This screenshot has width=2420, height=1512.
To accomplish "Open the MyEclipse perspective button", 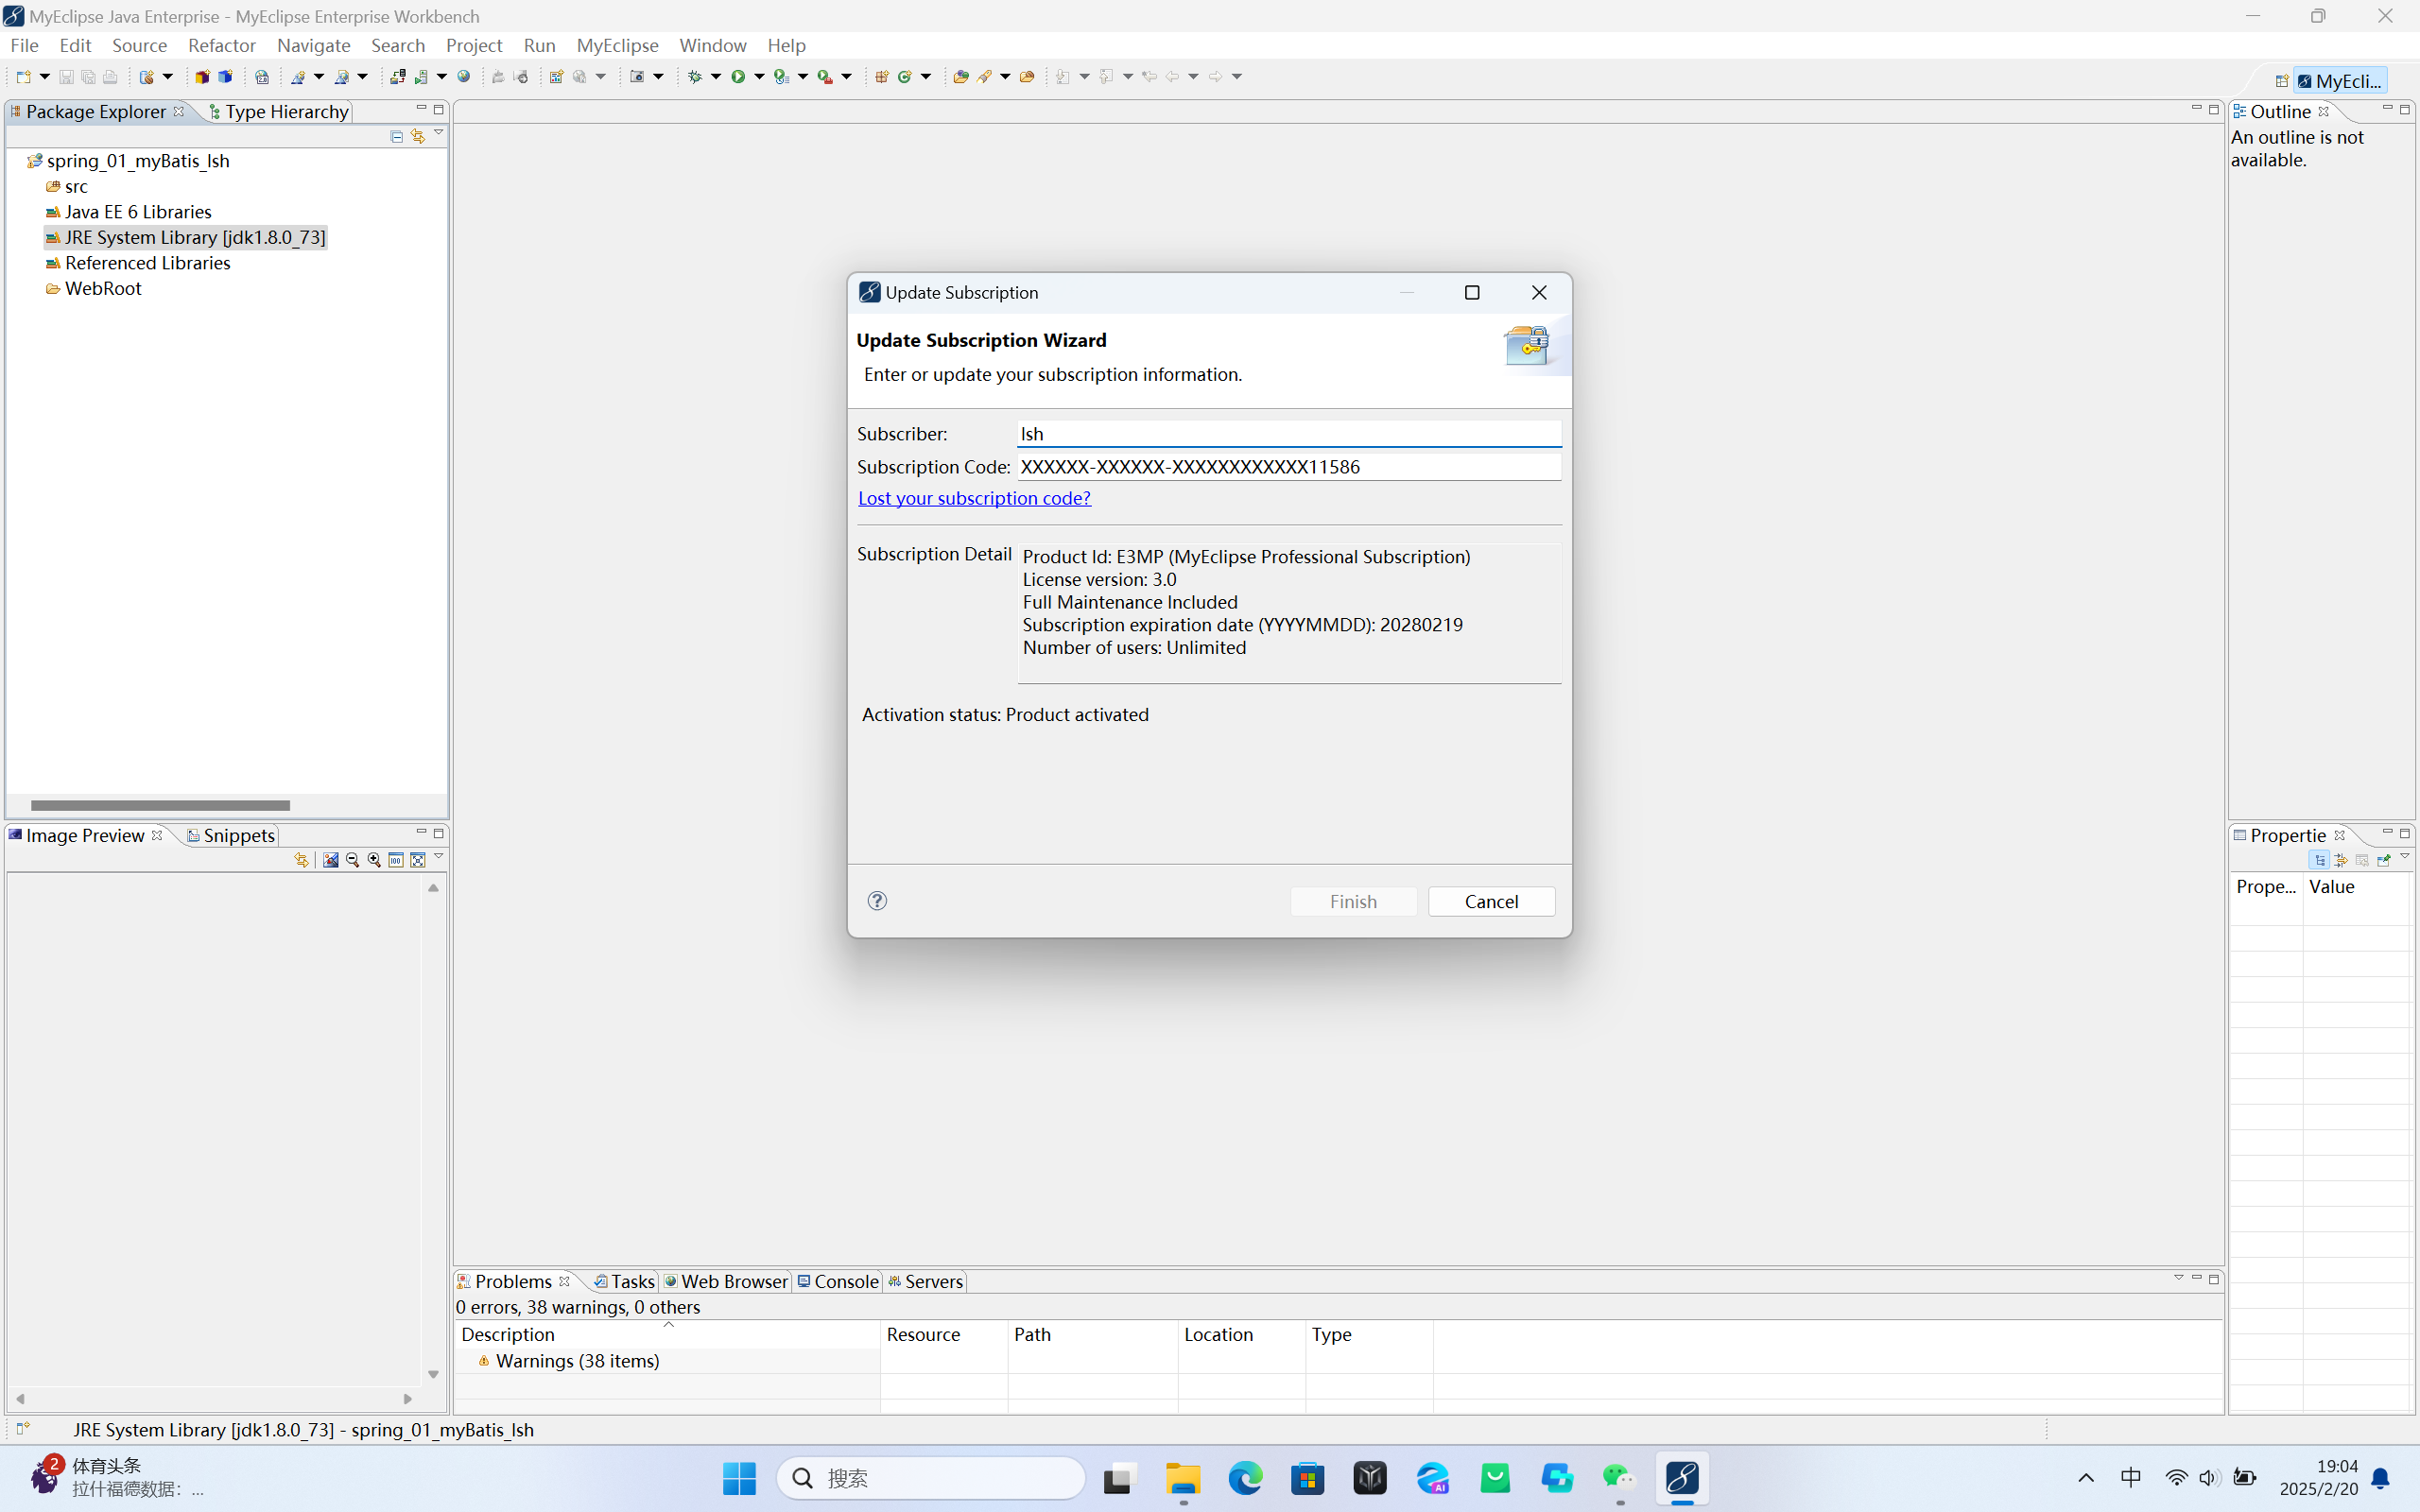I will click(2341, 81).
